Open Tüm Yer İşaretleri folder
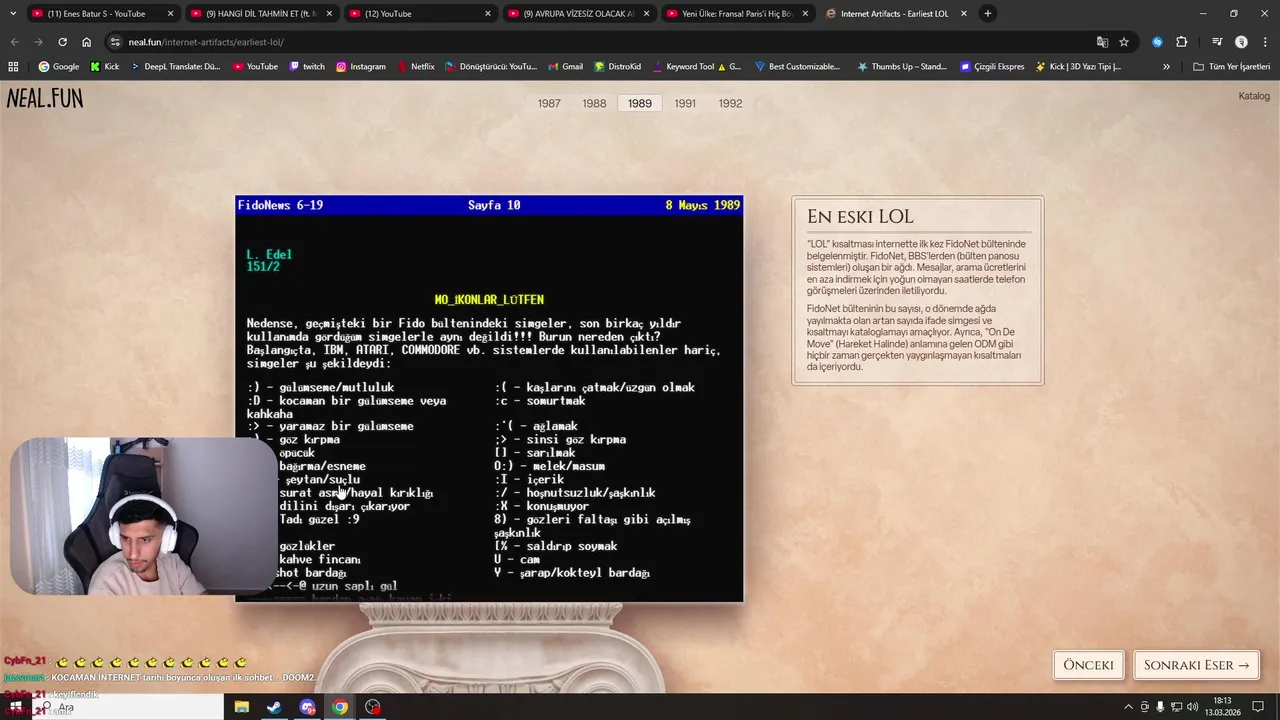This screenshot has height=720, width=1280. point(1232,67)
